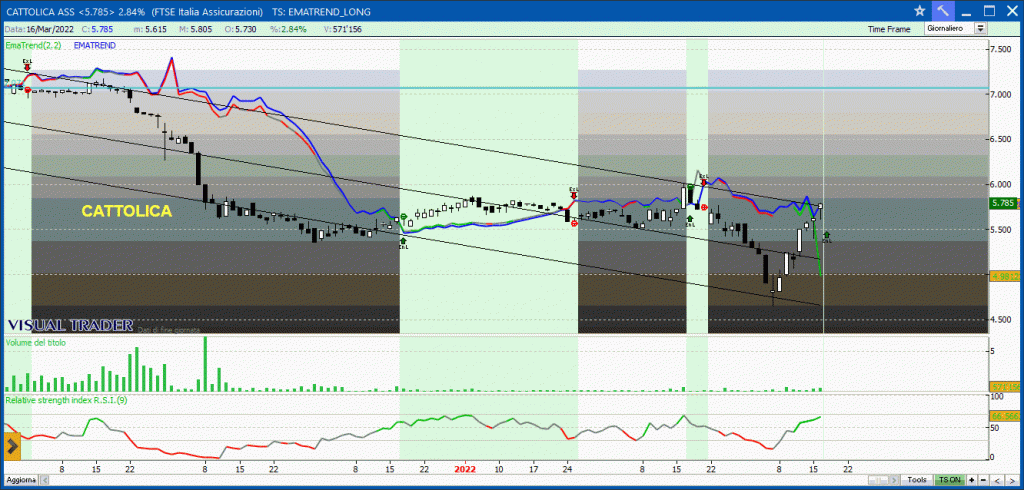Click the green 5.785 price tag on axis
Viewport: 1024px width, 490px height.
coord(1005,203)
